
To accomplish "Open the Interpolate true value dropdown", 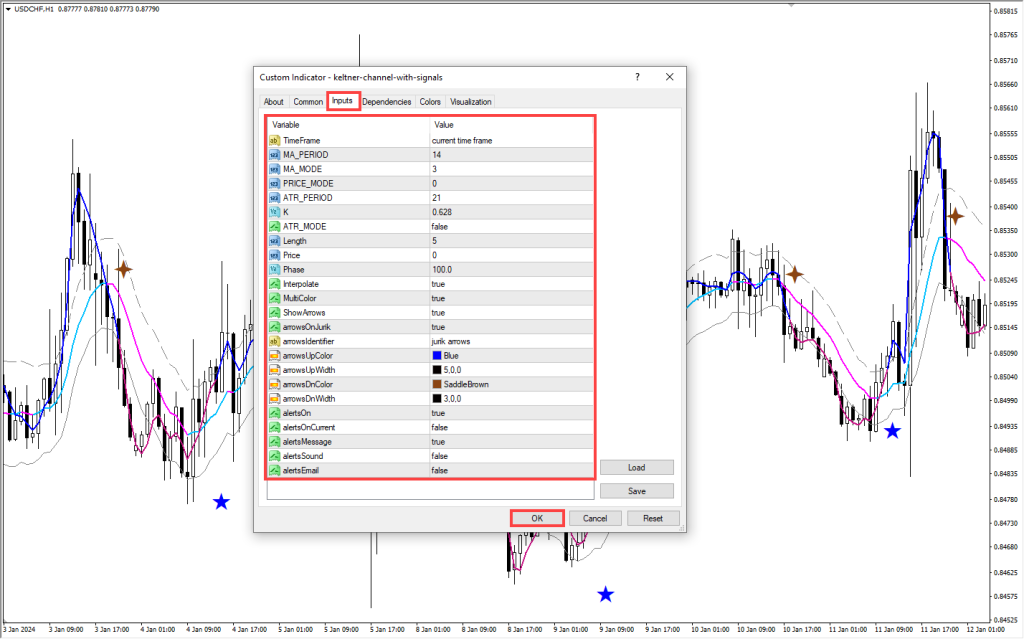I will point(438,284).
